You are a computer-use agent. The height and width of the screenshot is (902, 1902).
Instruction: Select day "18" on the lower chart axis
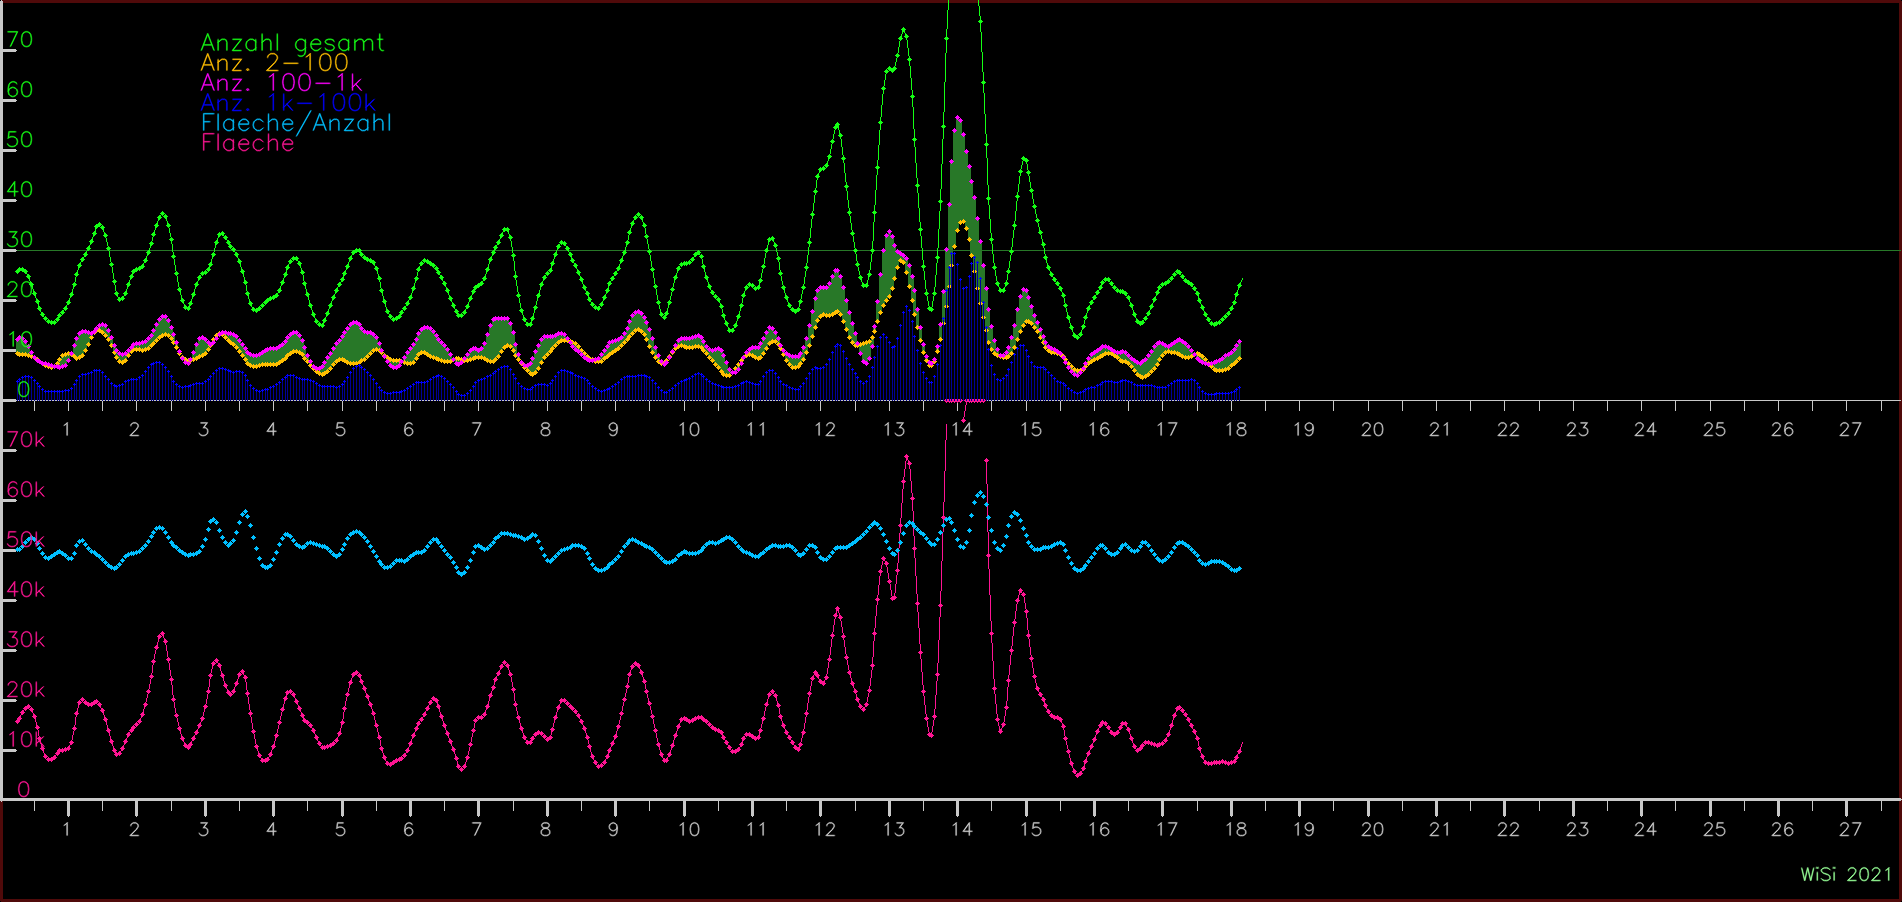point(1236,829)
